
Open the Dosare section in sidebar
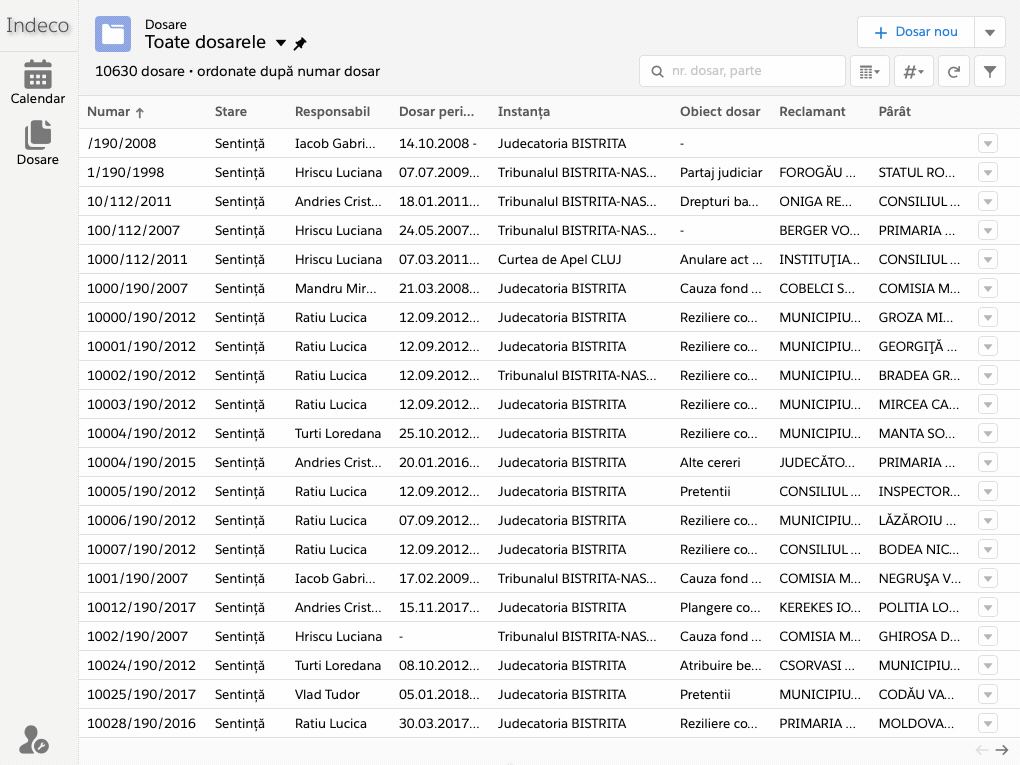point(38,143)
